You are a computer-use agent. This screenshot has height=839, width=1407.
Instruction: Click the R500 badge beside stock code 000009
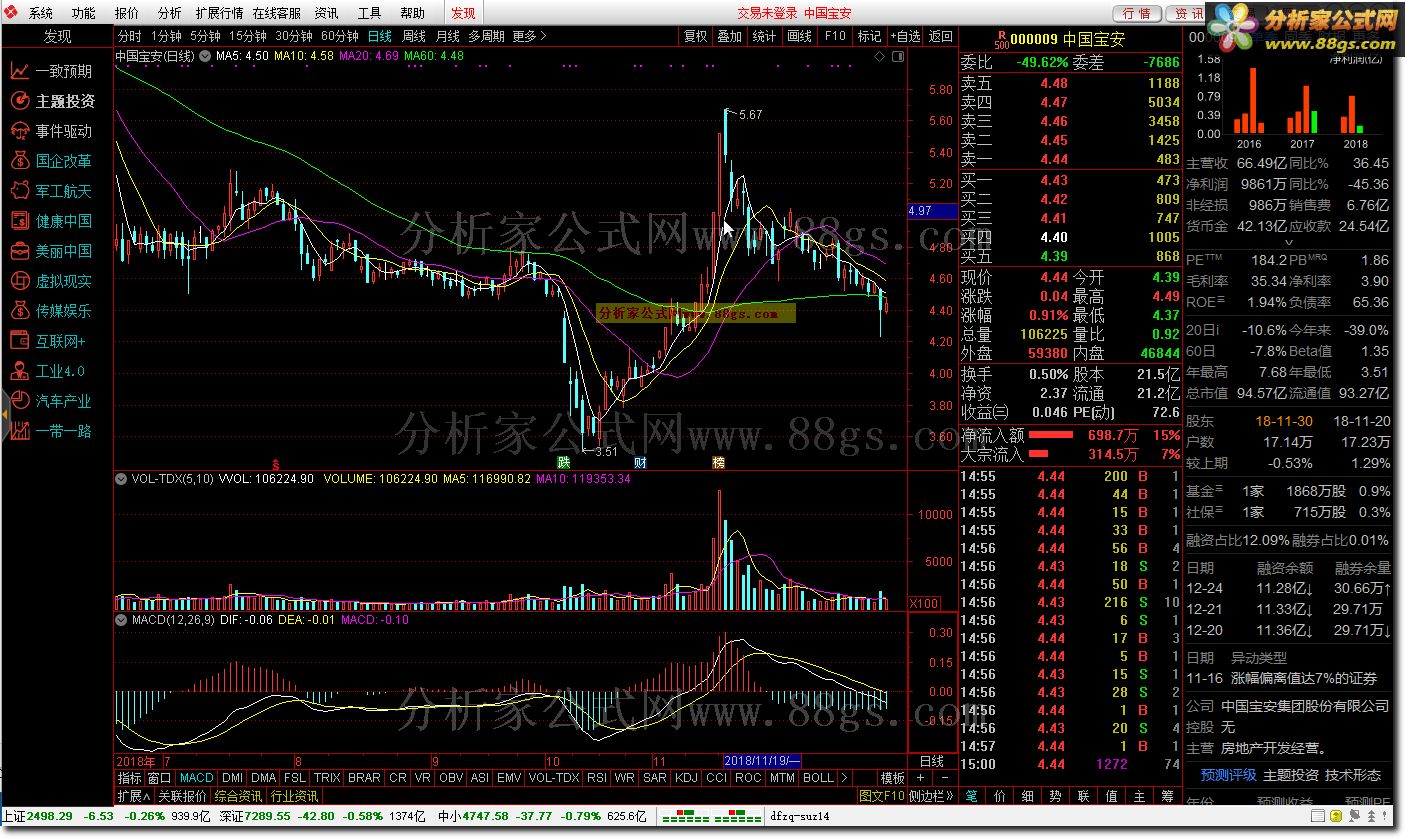click(x=1001, y=39)
